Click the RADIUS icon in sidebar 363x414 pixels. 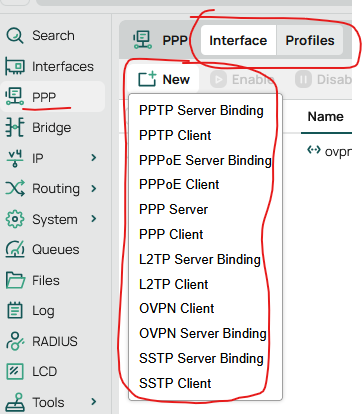coord(15,341)
